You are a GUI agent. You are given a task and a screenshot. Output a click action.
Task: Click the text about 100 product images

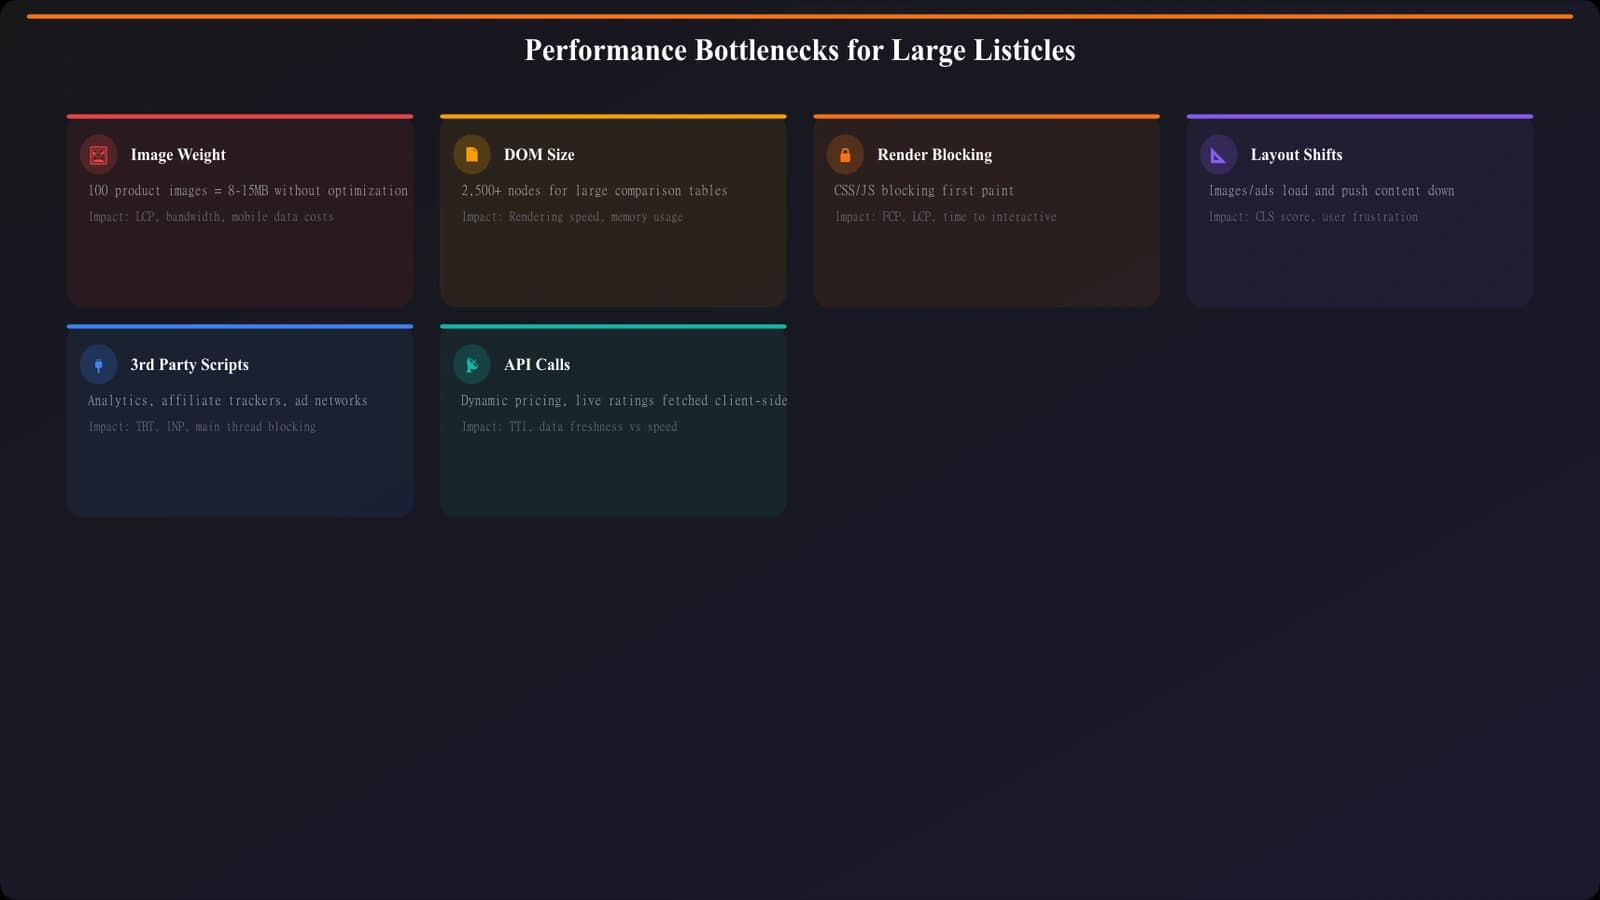(x=248, y=190)
